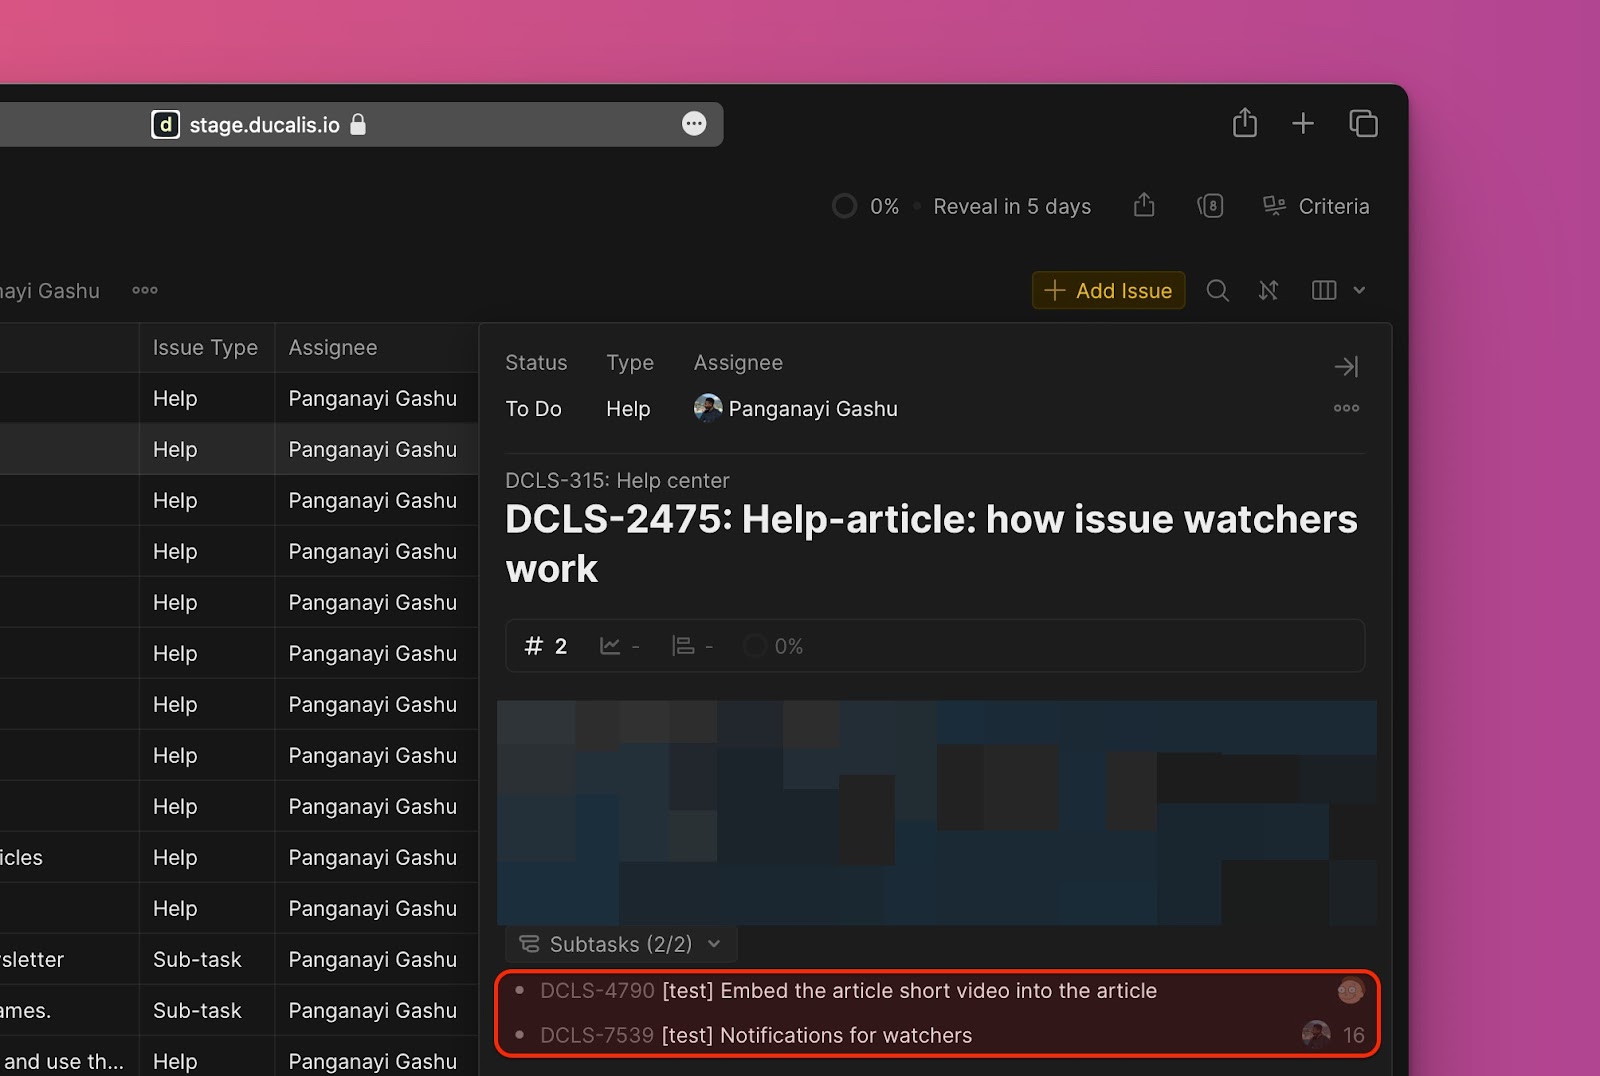Open search with the magnifier icon
Screen dimensions: 1600x1076
[1217, 290]
